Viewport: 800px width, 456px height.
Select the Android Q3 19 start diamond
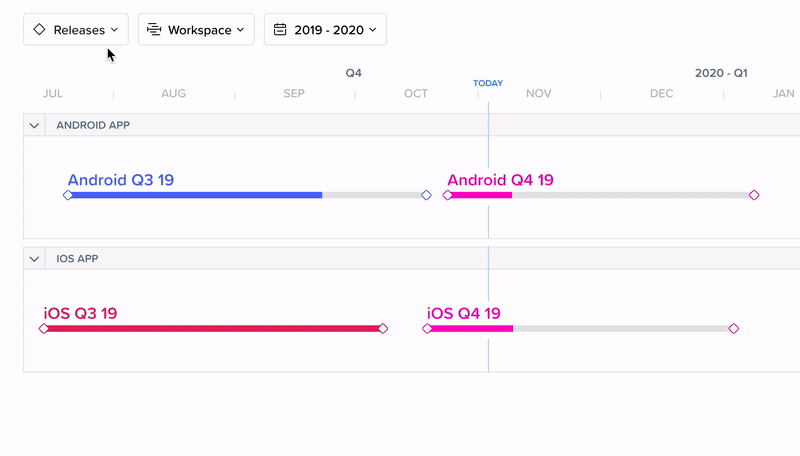click(x=68, y=195)
